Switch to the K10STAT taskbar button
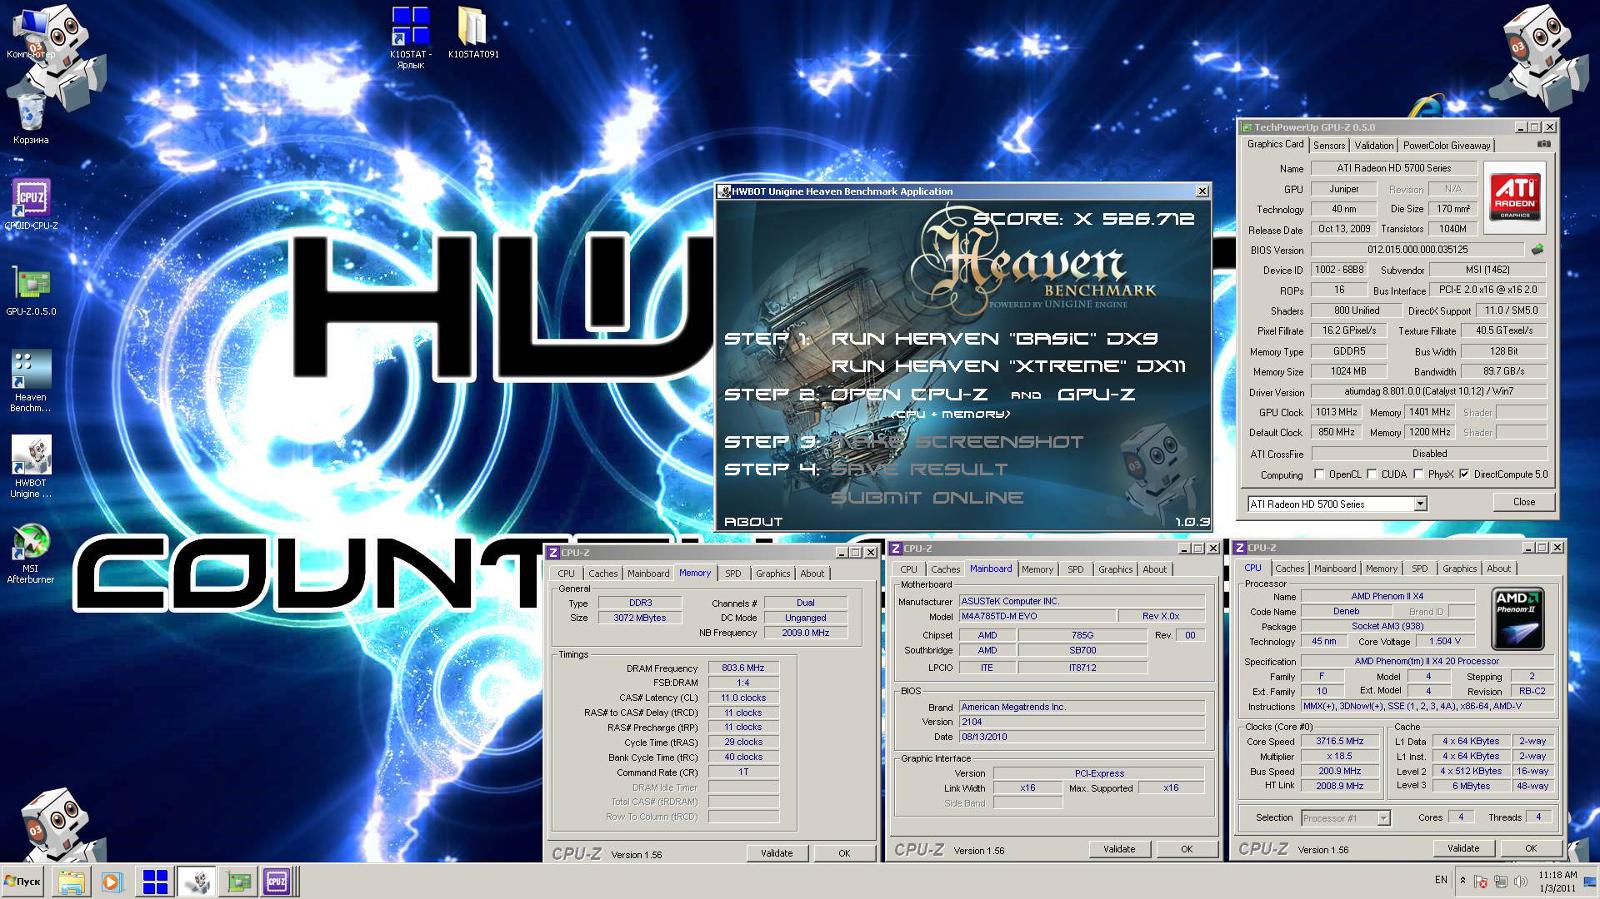 point(155,881)
